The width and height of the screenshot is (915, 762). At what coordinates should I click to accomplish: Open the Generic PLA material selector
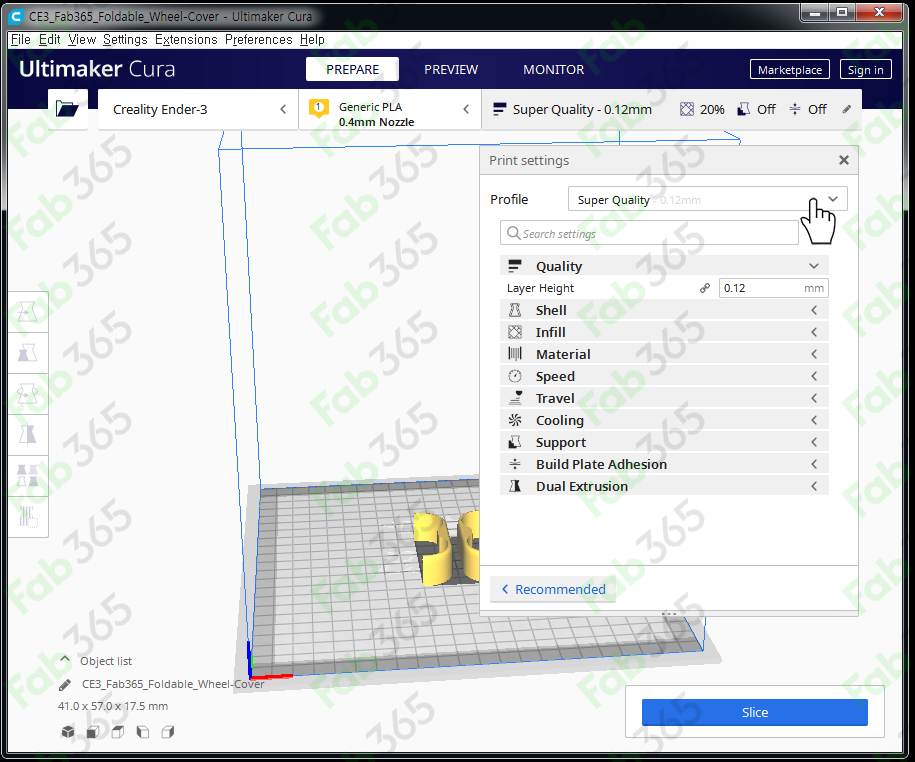[x=390, y=109]
